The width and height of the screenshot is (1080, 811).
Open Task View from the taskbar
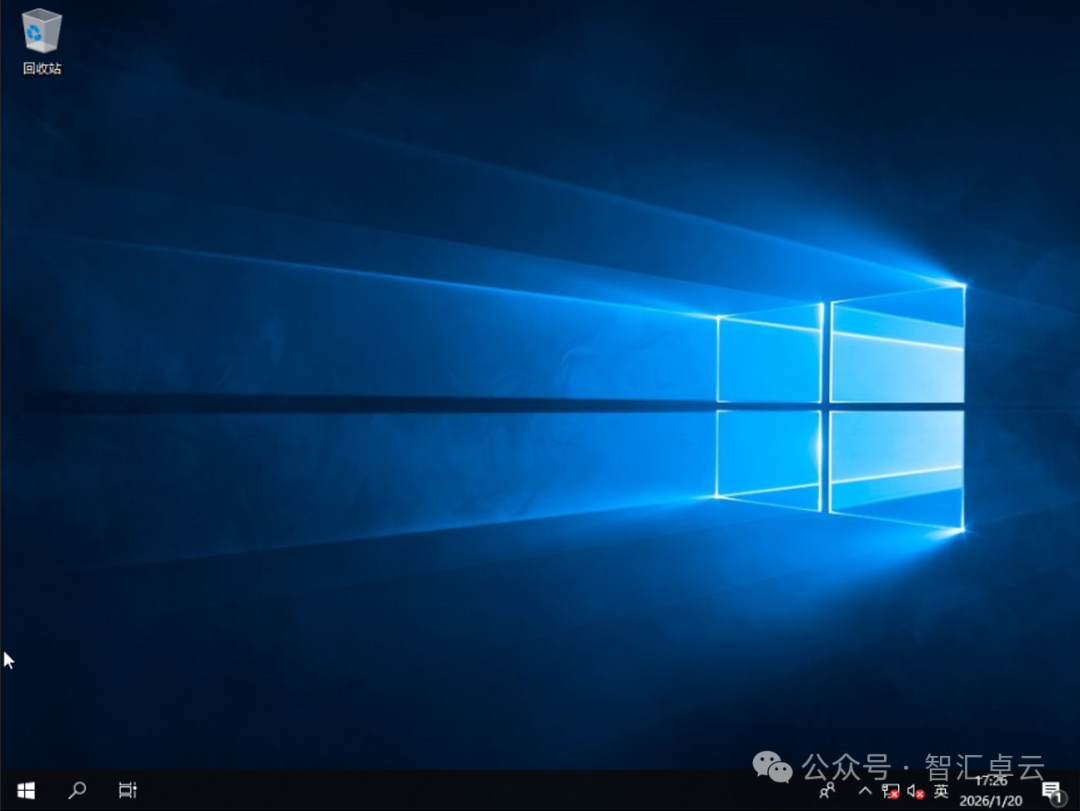pos(127,791)
